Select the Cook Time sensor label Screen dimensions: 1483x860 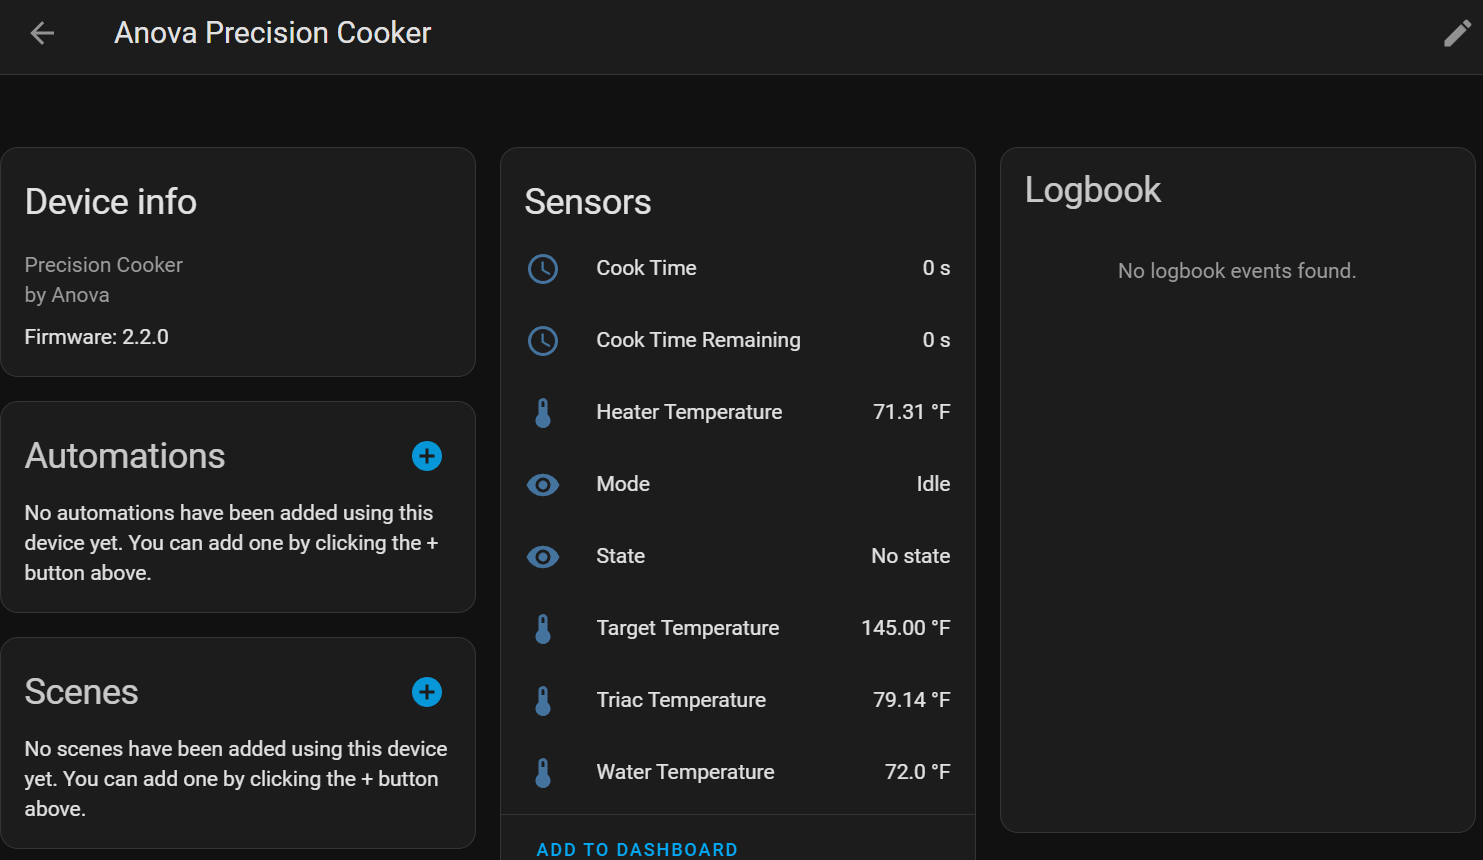click(x=646, y=268)
